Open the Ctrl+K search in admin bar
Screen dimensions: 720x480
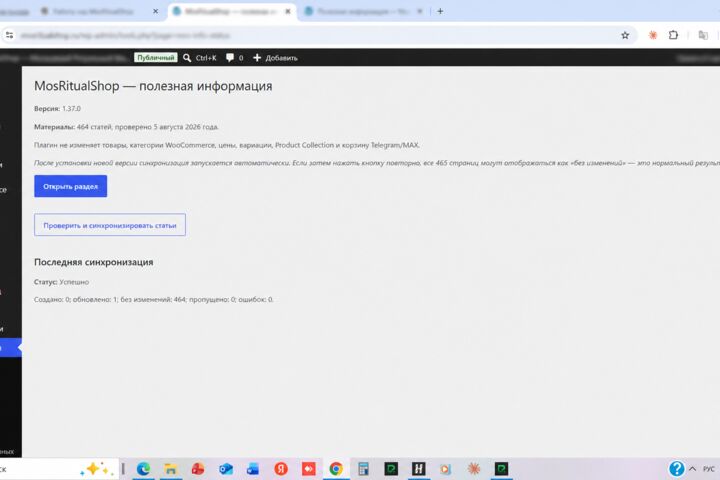pyautogui.click(x=200, y=58)
